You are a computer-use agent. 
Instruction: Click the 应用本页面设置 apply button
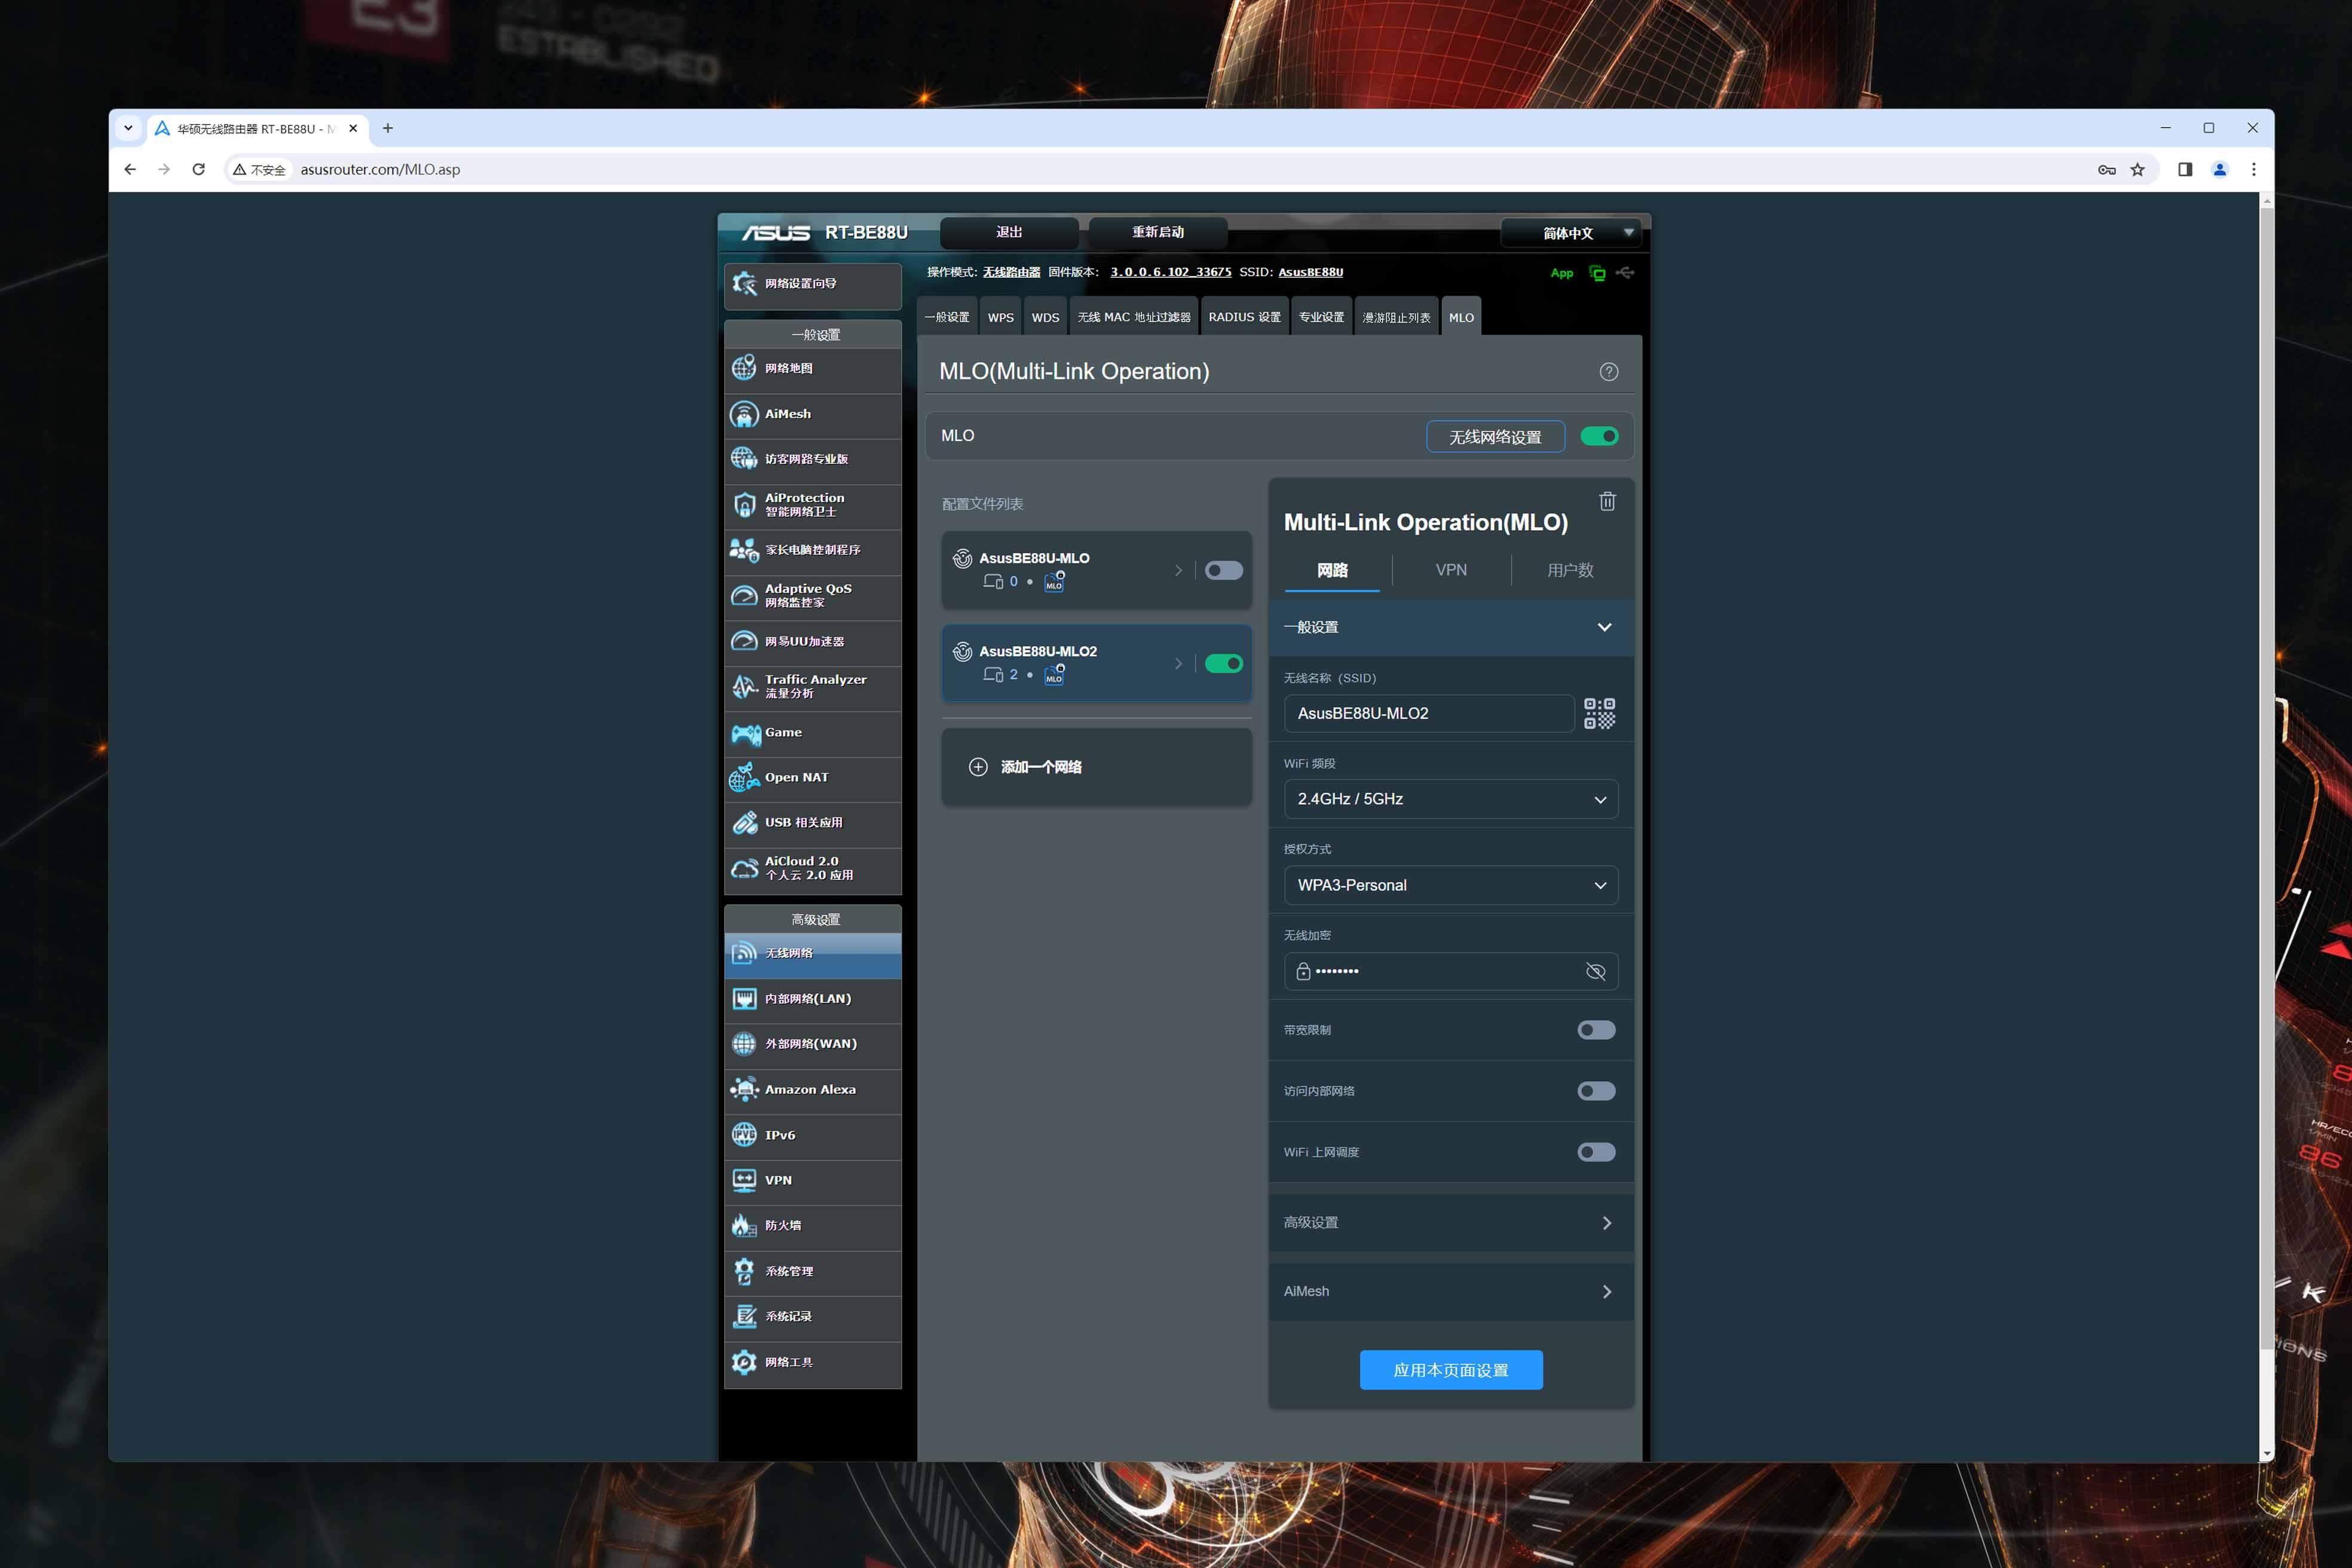click(x=1450, y=1370)
